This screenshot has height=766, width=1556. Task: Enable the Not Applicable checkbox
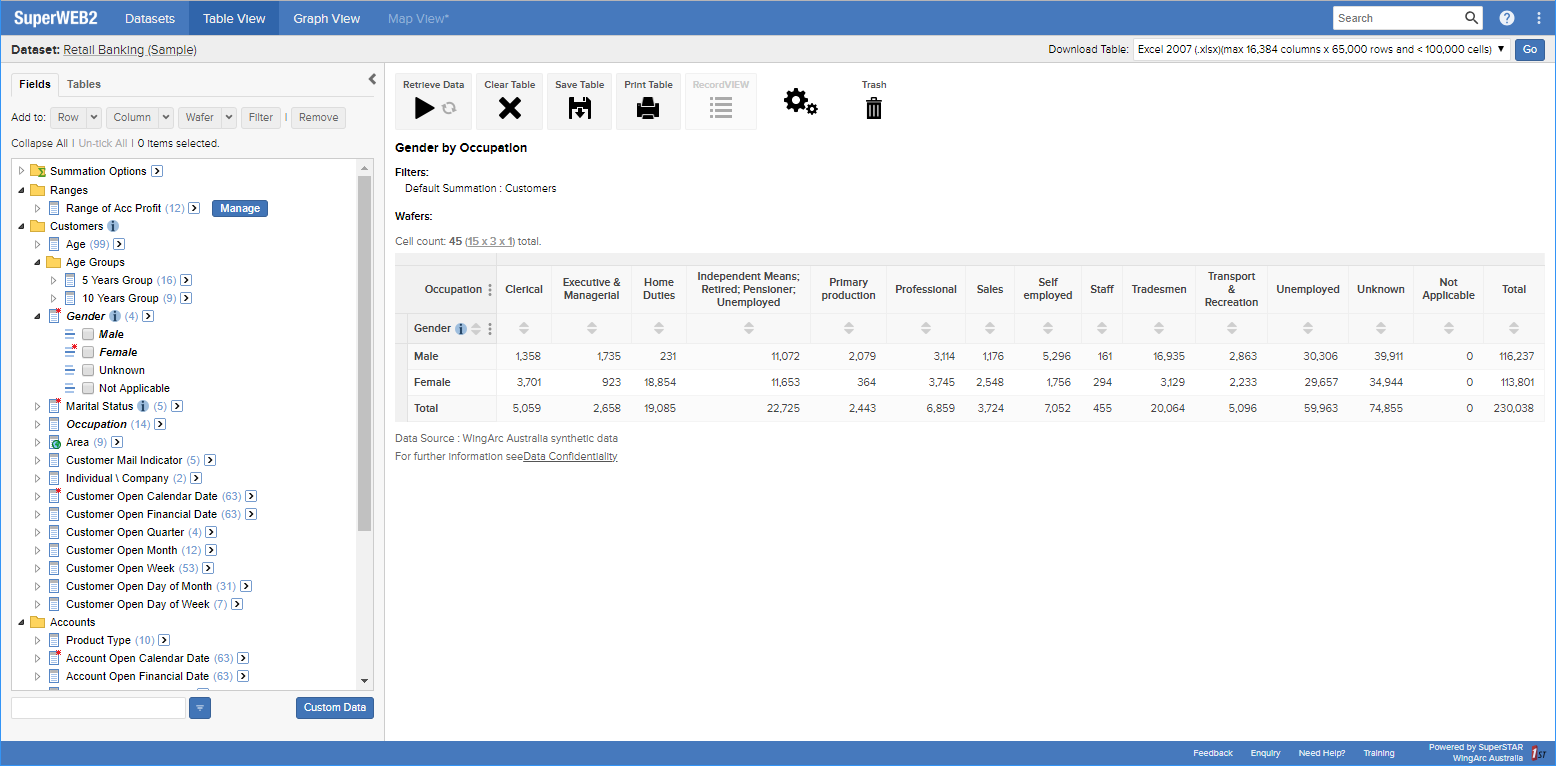(x=88, y=388)
